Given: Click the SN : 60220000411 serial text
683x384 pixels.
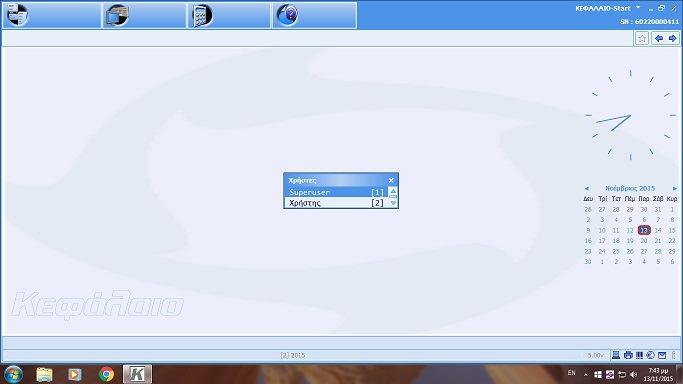Looking at the screenshot, I should 649,21.
